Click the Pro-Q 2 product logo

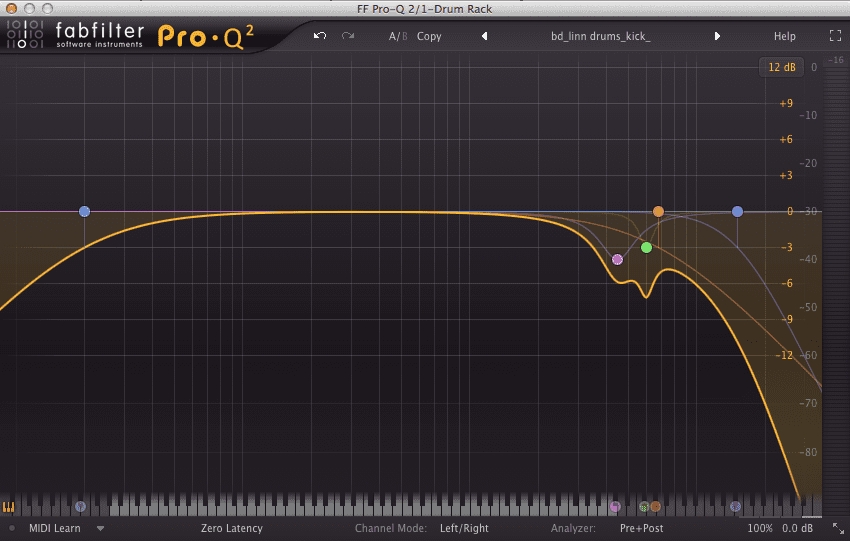tap(205, 36)
